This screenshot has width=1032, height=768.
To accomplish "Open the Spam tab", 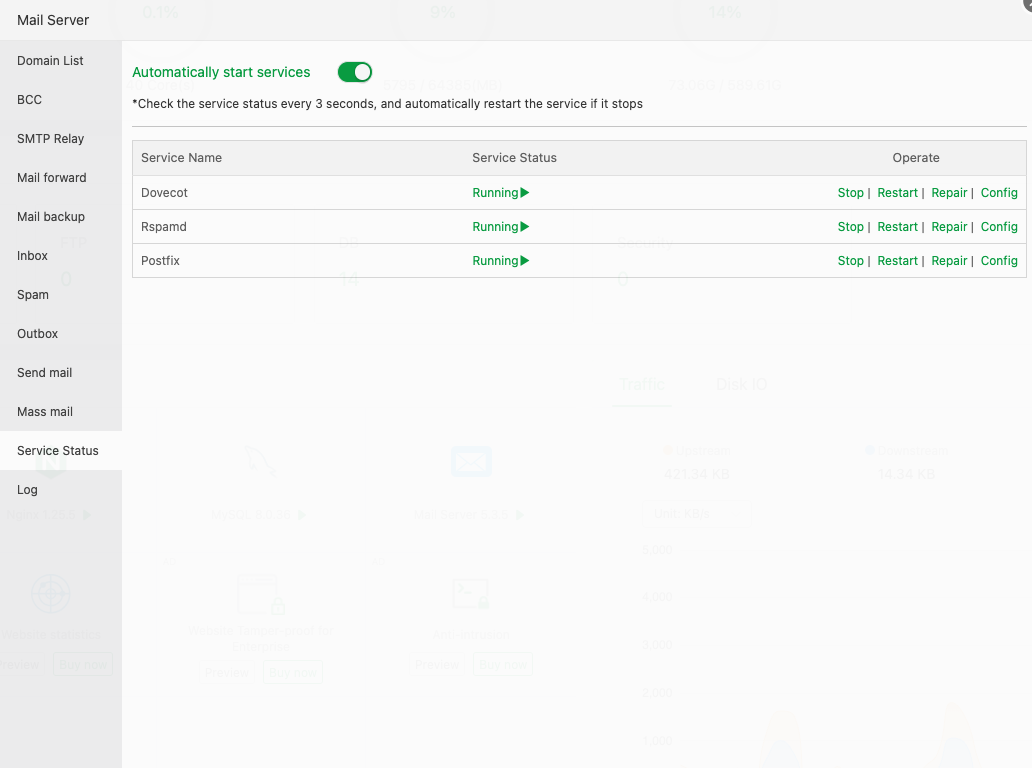I will tap(33, 295).
